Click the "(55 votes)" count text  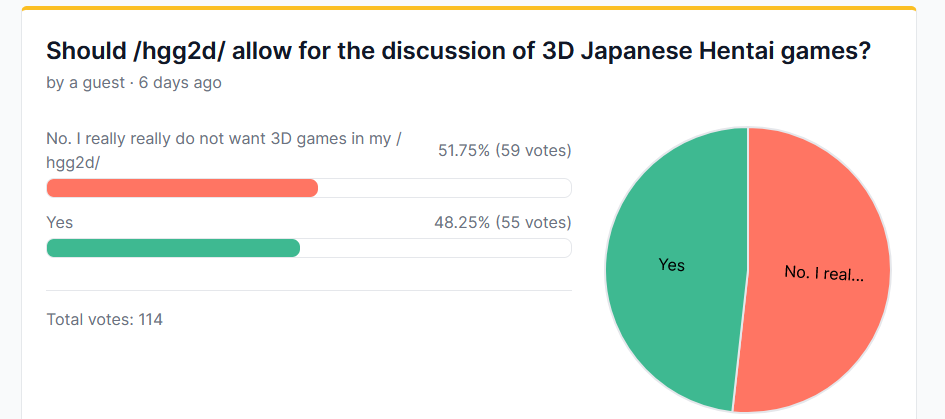click(533, 222)
